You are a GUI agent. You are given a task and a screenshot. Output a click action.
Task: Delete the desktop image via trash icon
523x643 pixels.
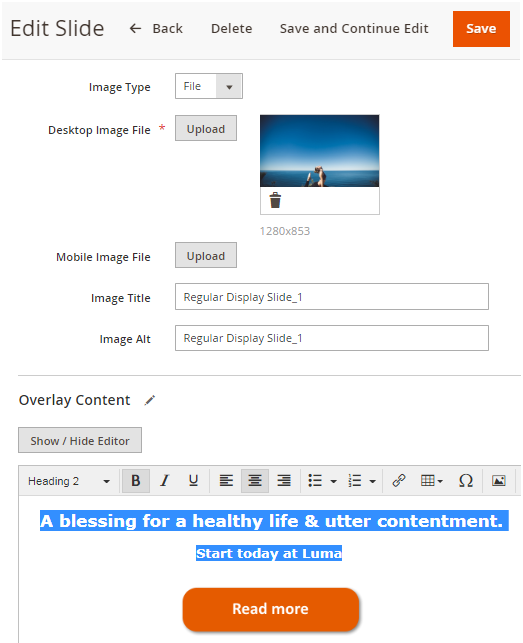tap(275, 201)
